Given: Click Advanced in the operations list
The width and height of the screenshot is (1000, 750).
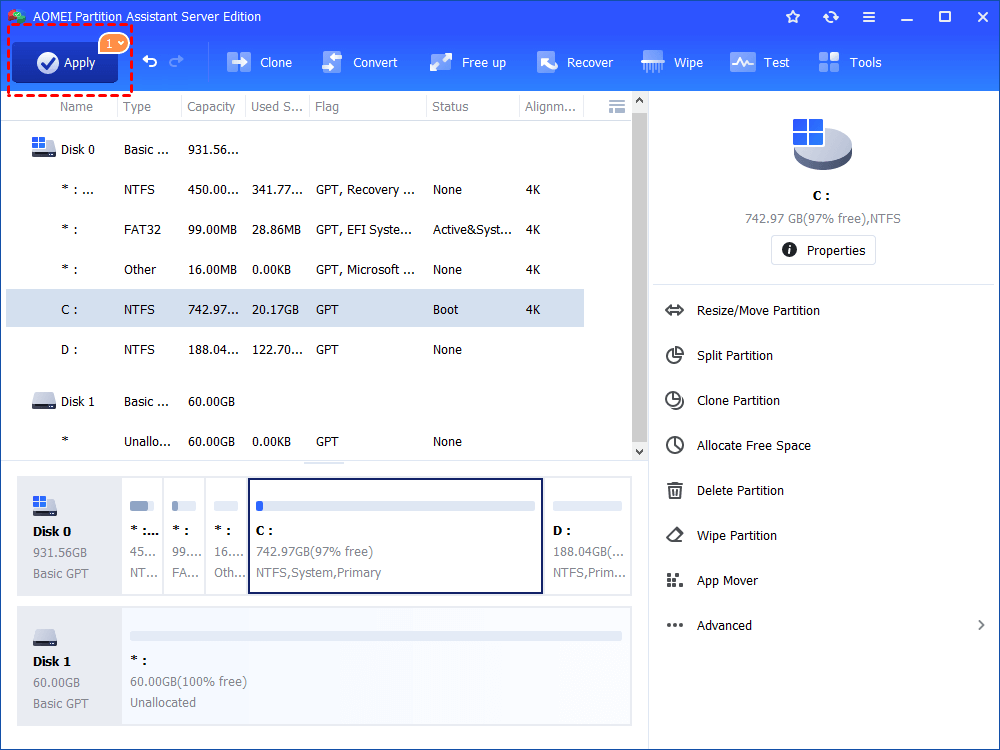Looking at the screenshot, I should point(724,626).
